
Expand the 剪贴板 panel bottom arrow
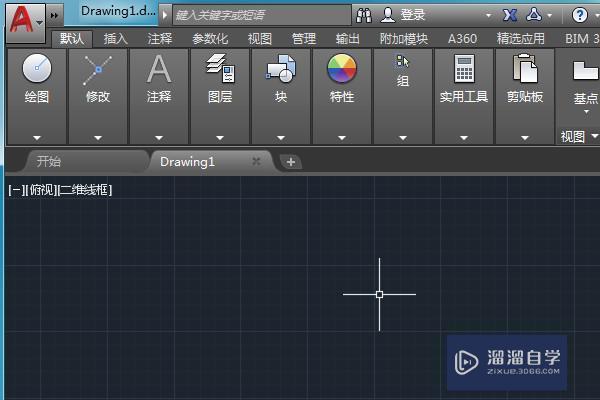click(x=525, y=138)
